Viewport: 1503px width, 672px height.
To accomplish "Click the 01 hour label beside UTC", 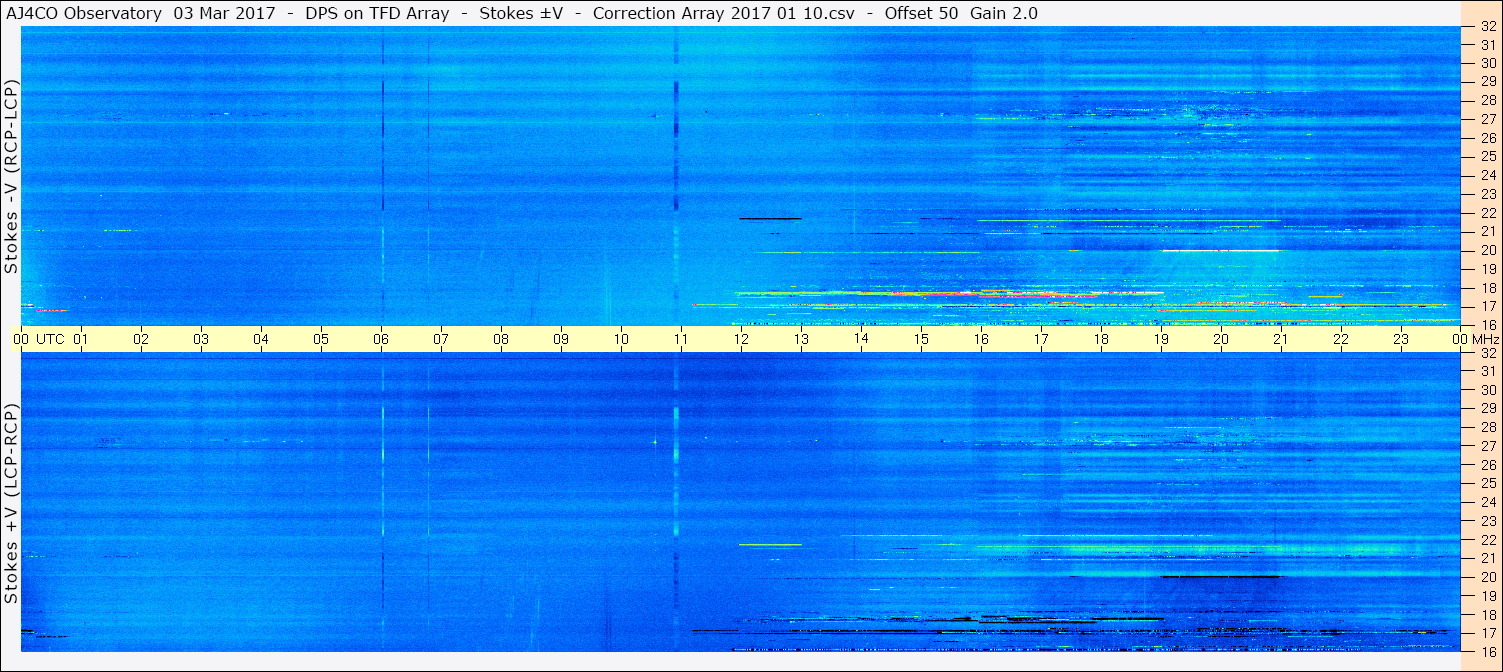I will (x=81, y=339).
